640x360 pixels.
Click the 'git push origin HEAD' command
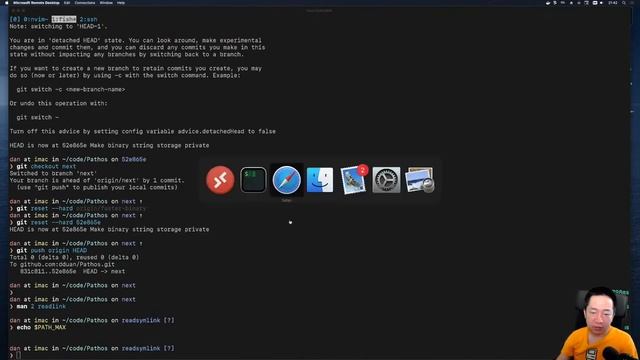51,251
